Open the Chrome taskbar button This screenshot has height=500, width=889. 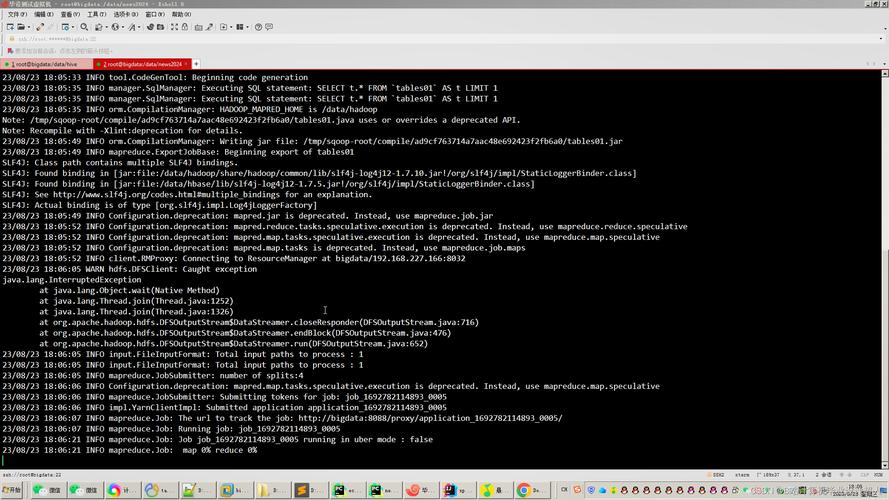pyautogui.click(x=532, y=490)
